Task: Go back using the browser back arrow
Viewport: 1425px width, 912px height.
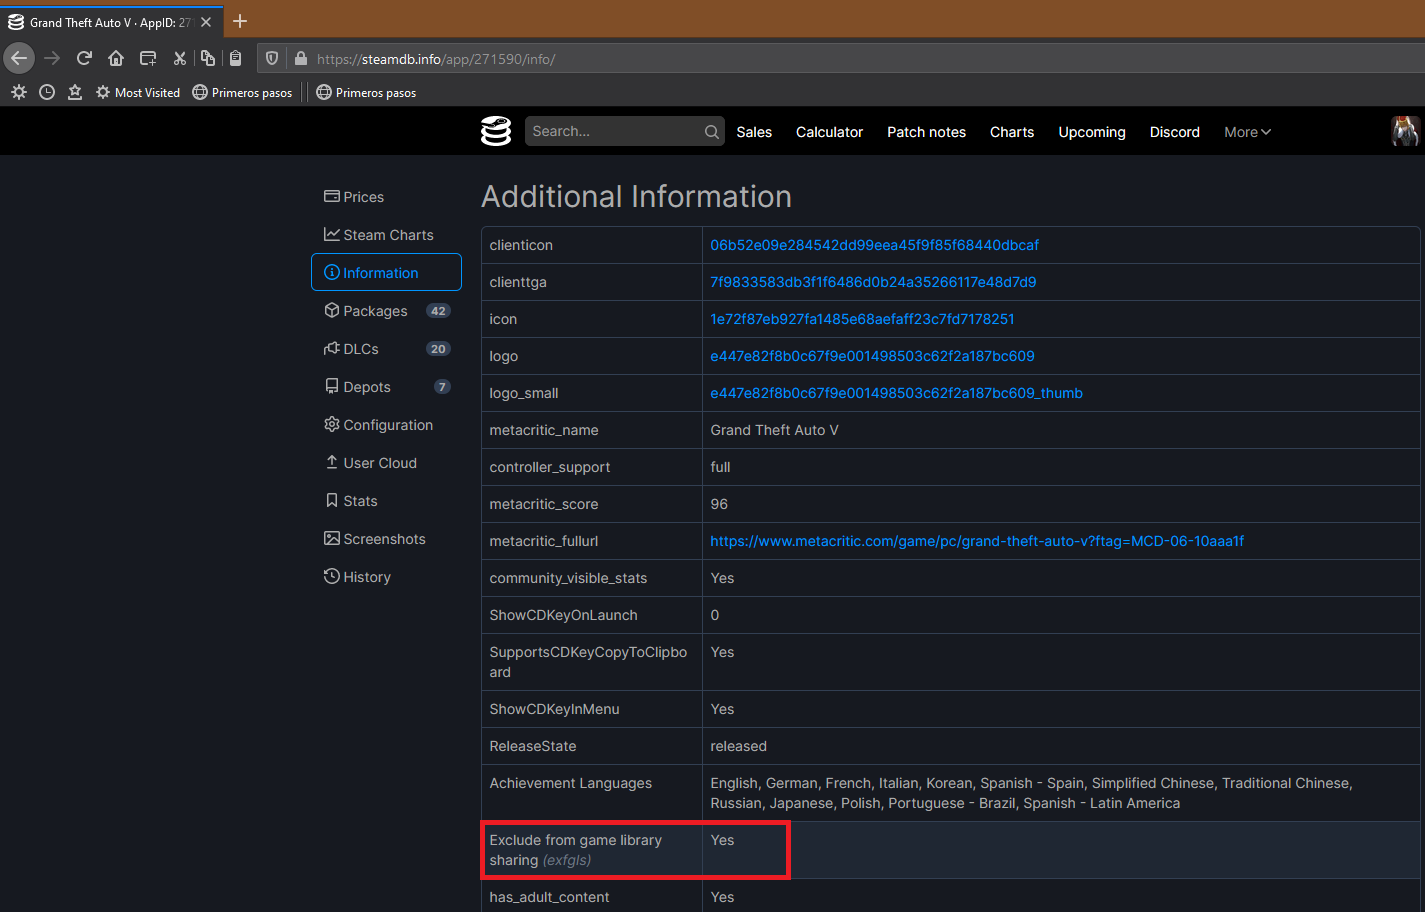Action: point(19,58)
